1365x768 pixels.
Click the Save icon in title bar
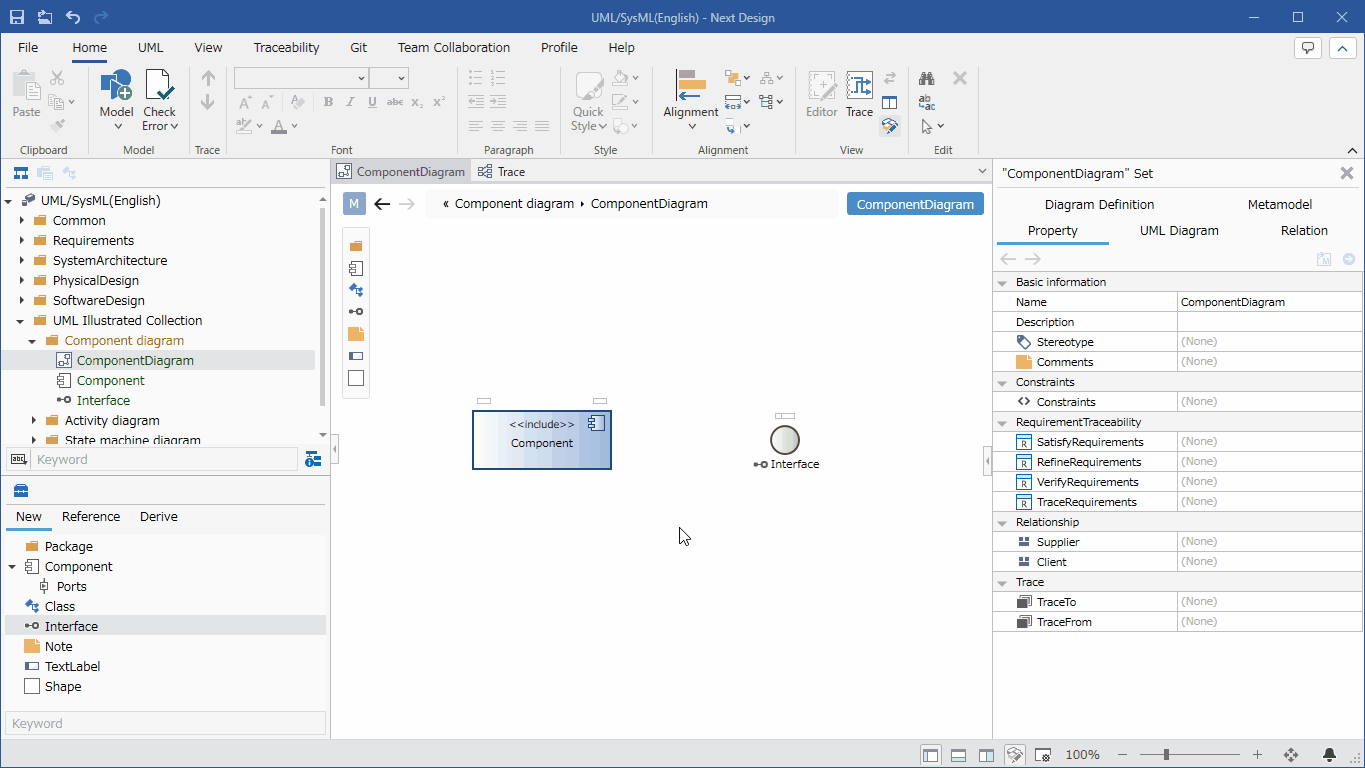[17, 17]
